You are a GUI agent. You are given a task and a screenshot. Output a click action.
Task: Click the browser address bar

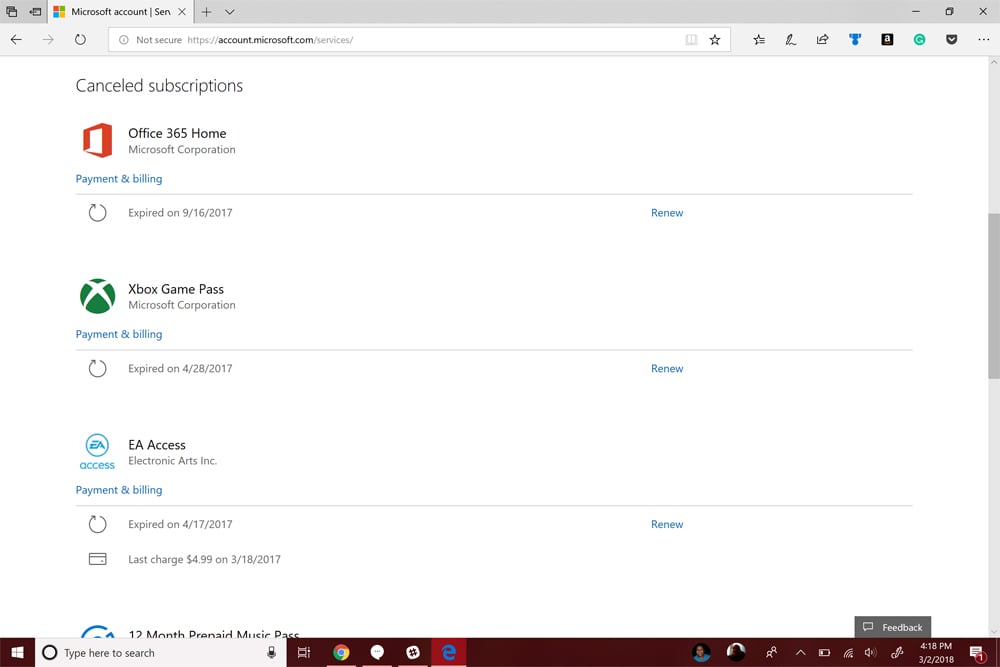[400, 40]
